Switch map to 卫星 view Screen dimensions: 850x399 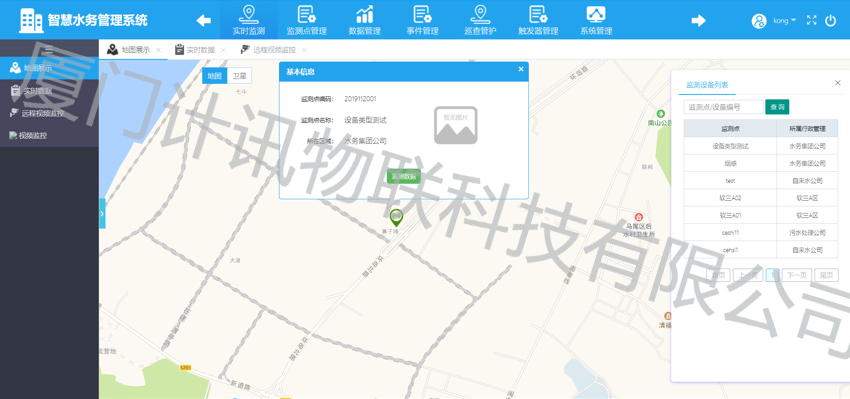[x=240, y=76]
